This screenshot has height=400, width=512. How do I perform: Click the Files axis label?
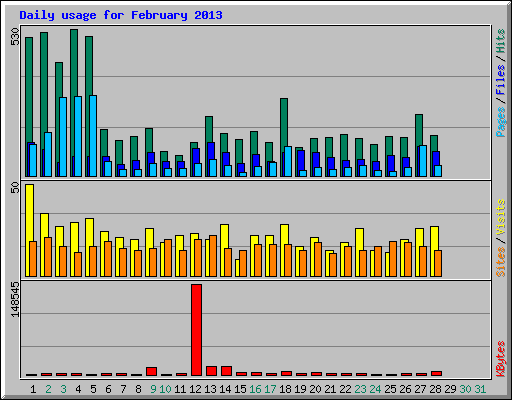[x=500, y=80]
